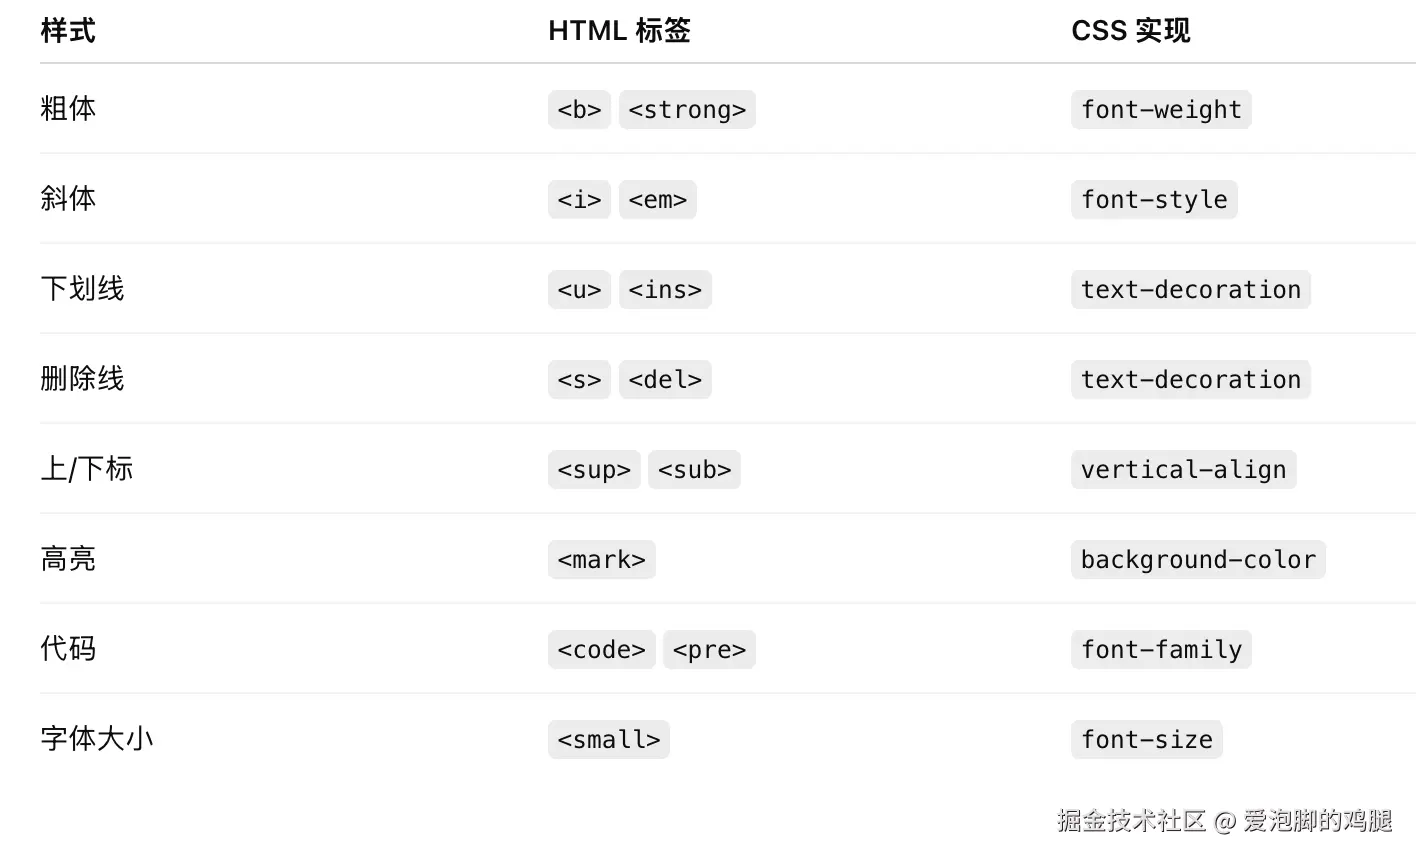The width and height of the screenshot is (1416, 858).
Task: Click text-decoration in the 下划线 row
Action: point(1190,290)
